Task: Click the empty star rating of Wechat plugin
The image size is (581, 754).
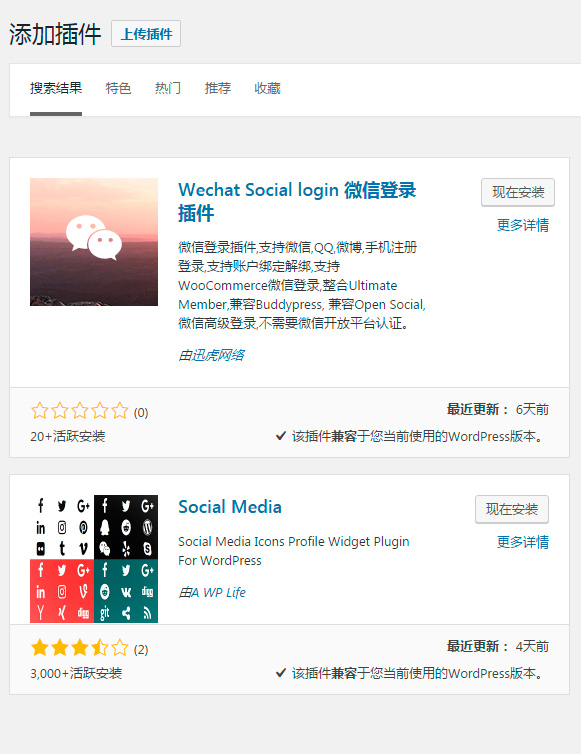Action: 79,412
